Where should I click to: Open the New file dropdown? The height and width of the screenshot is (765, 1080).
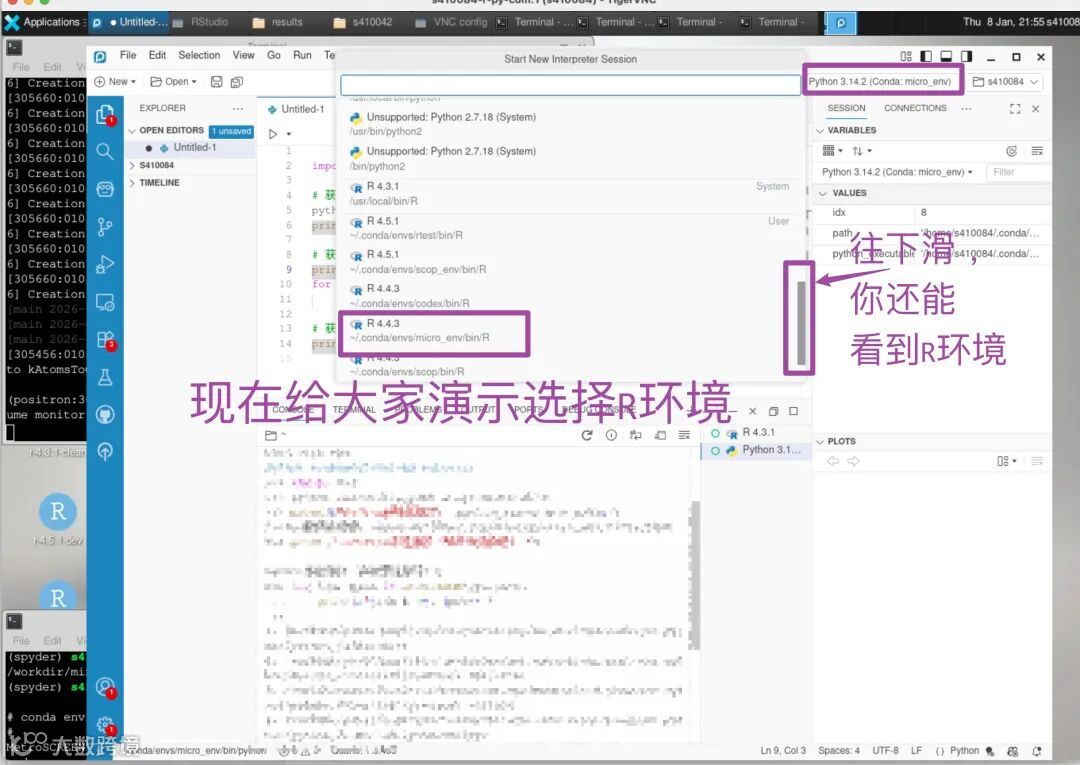pyautogui.click(x=115, y=81)
